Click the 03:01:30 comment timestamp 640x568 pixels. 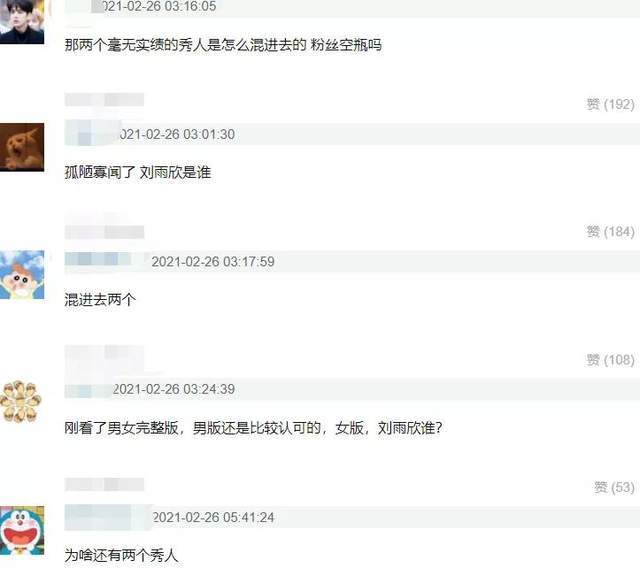point(177,134)
